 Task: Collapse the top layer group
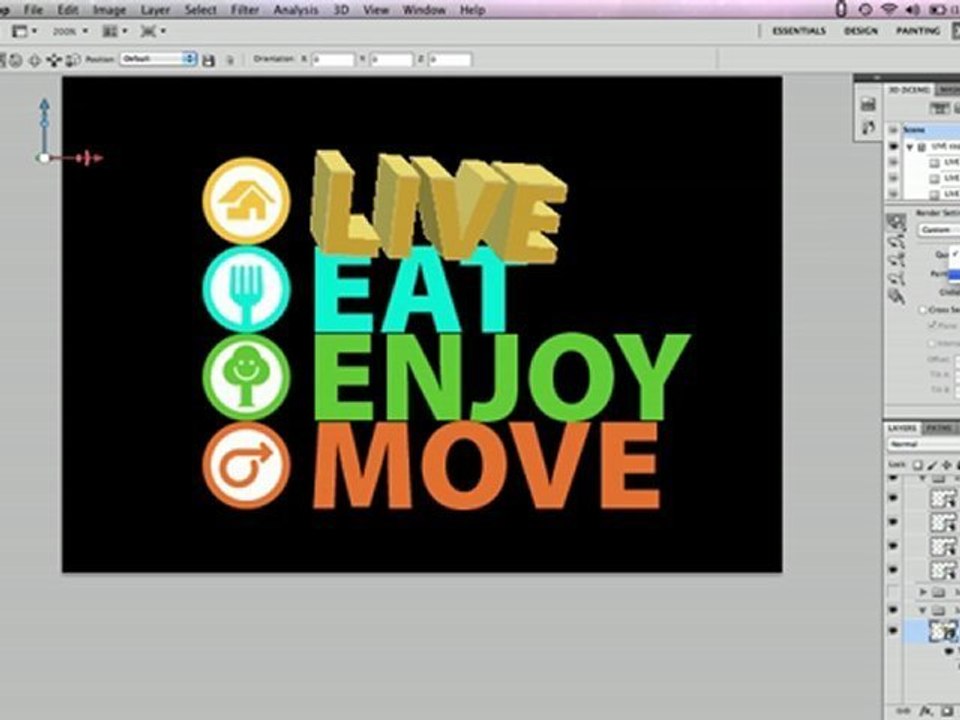pyautogui.click(x=924, y=478)
